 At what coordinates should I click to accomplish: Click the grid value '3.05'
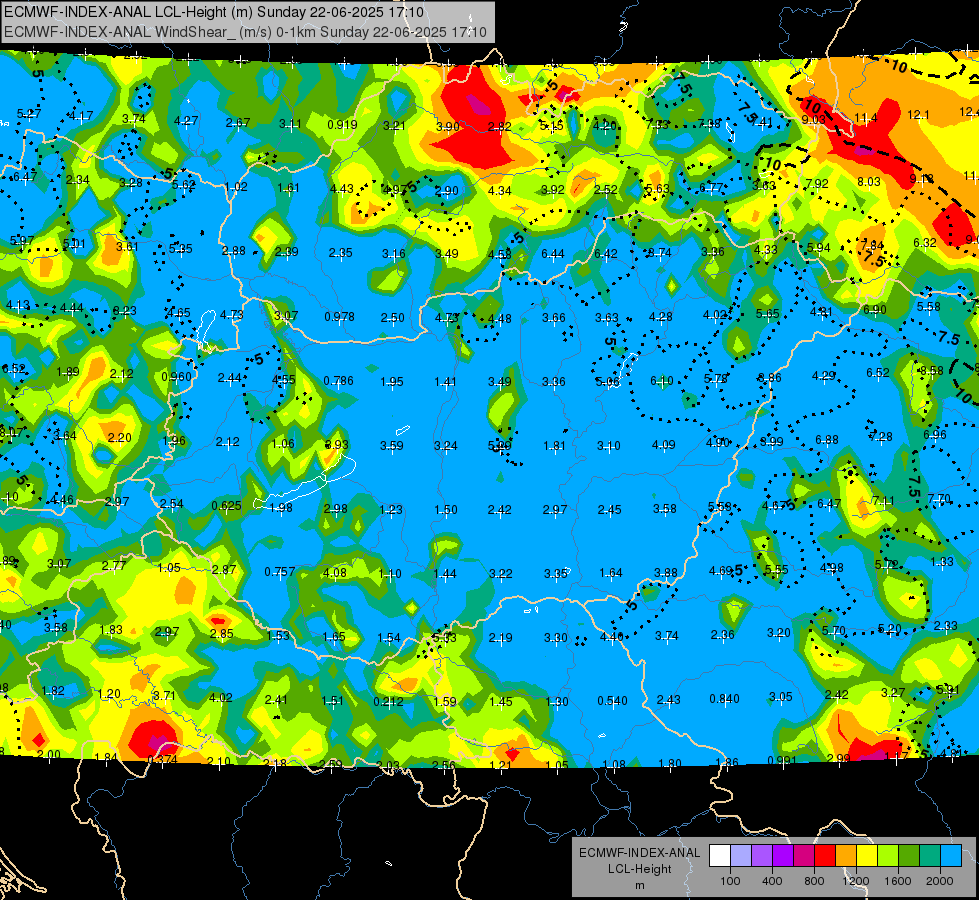(780, 697)
